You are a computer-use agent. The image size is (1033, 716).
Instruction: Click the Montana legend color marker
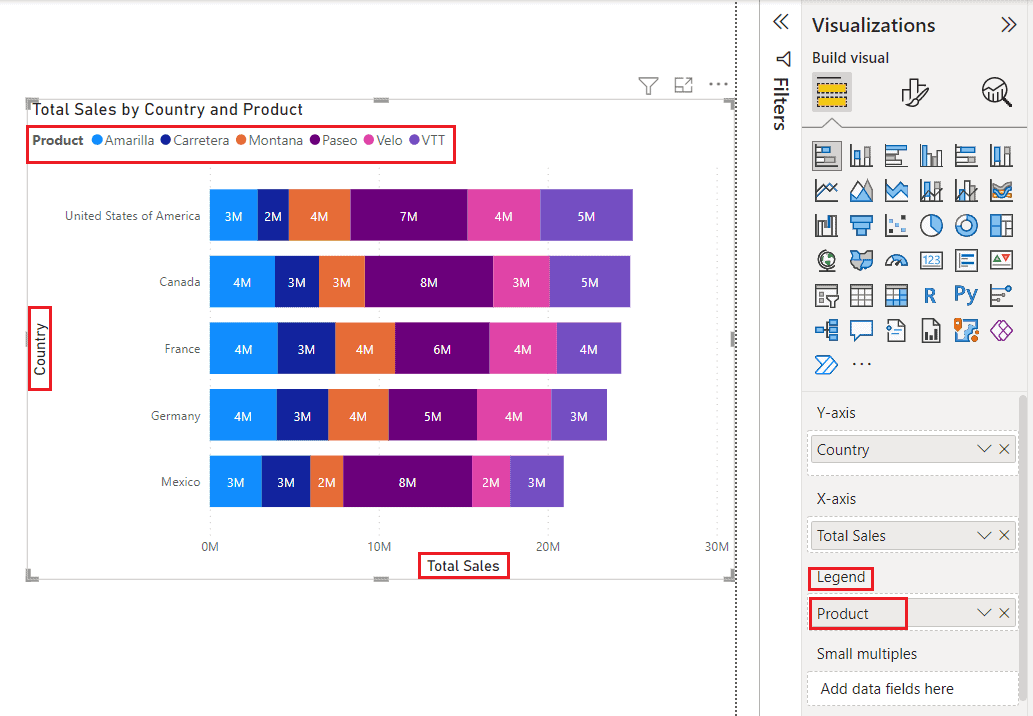pyautogui.click(x=241, y=140)
